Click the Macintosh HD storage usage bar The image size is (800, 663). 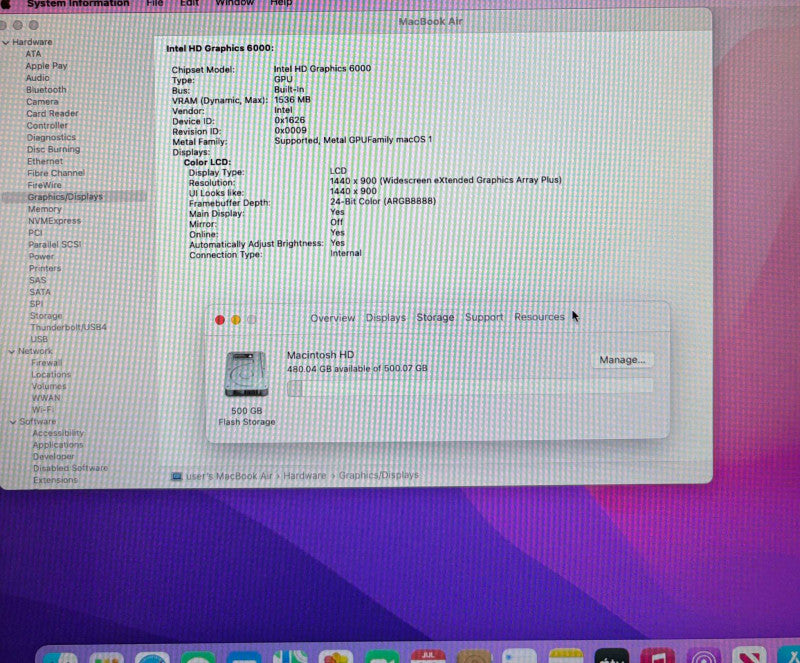point(469,387)
